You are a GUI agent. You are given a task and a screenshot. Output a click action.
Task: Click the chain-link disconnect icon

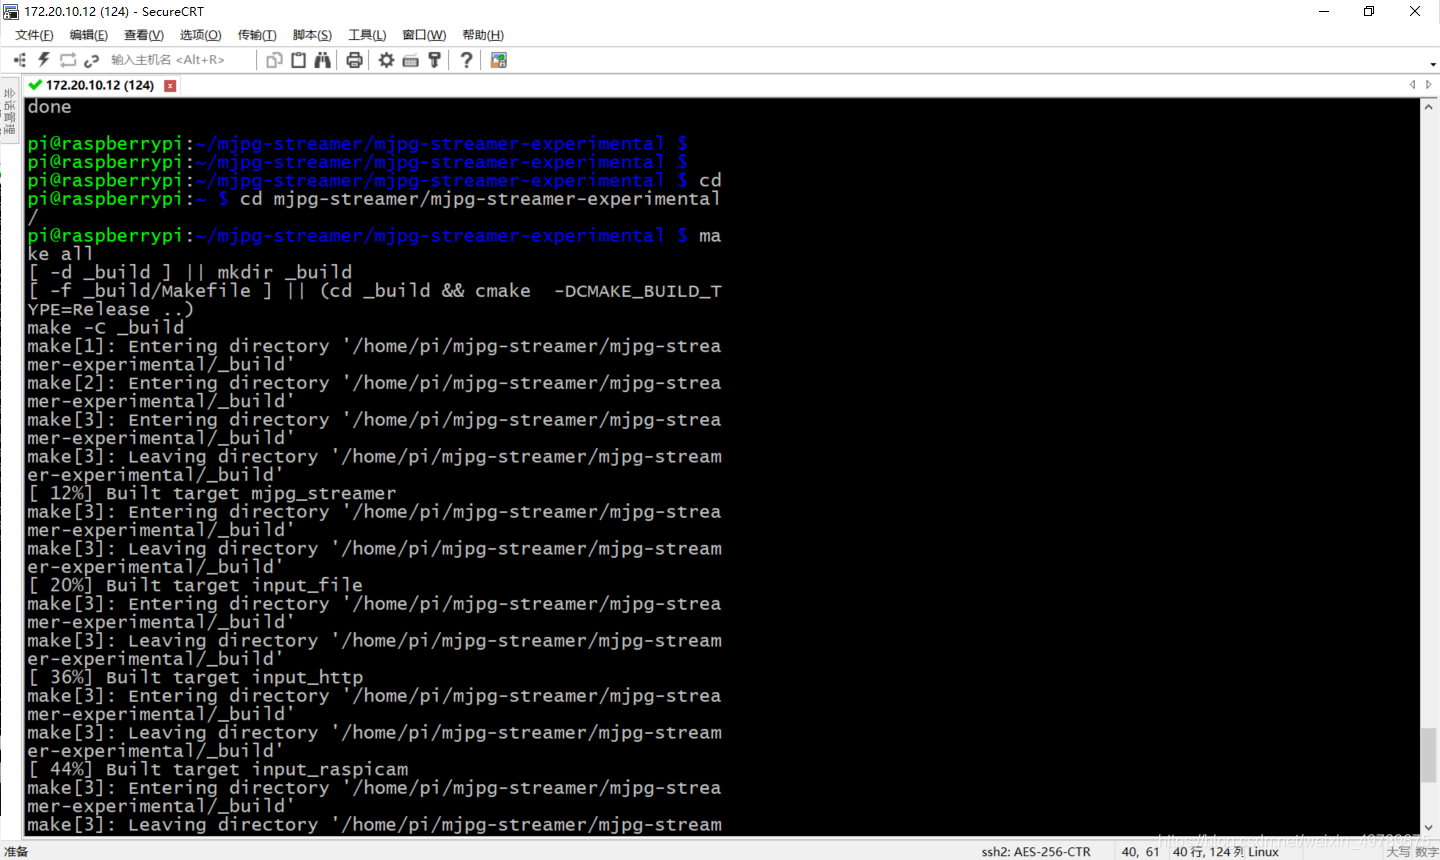point(91,60)
